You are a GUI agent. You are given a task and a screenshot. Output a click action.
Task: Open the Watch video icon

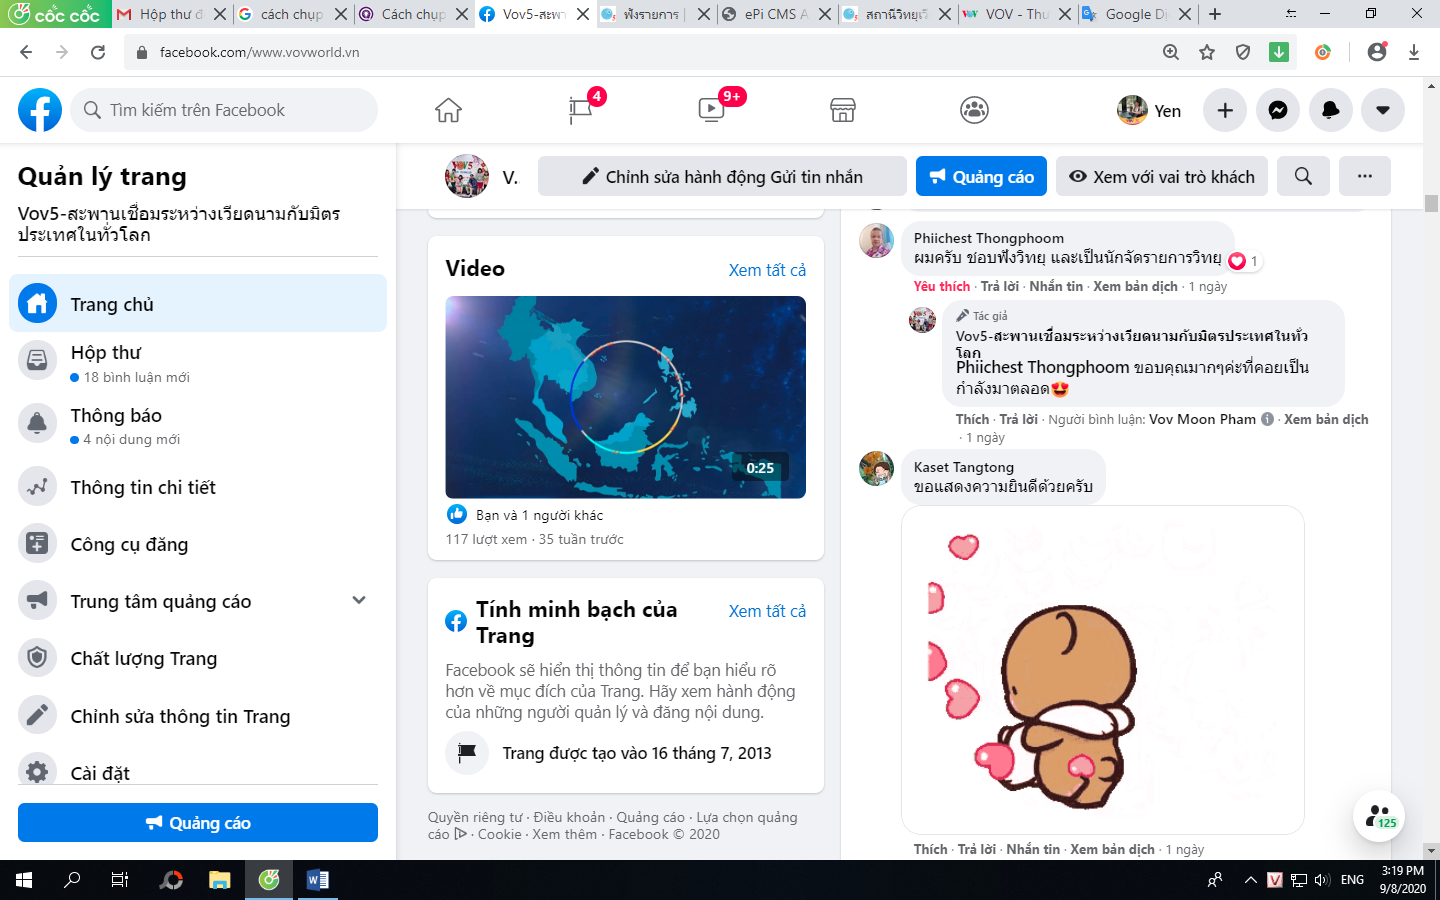click(711, 110)
